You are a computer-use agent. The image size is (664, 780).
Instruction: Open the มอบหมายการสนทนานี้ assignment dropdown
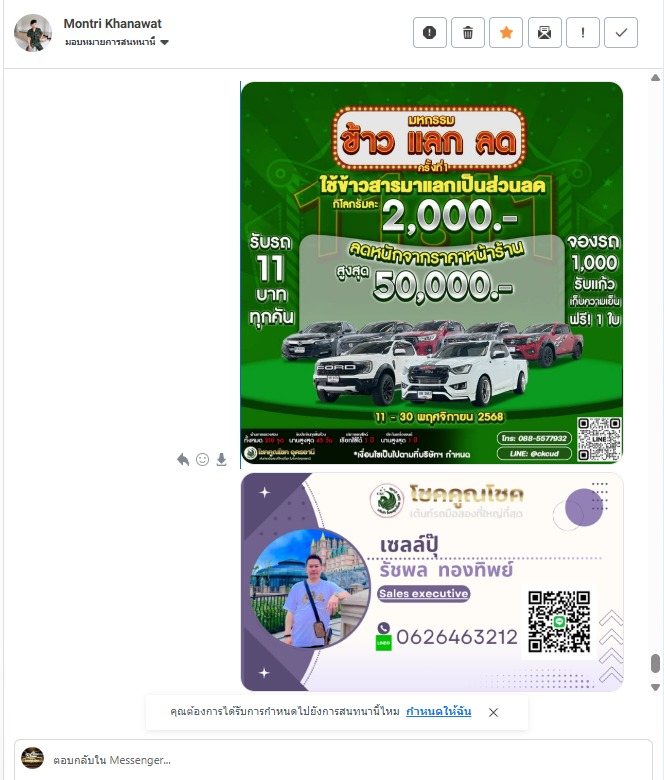pos(117,42)
